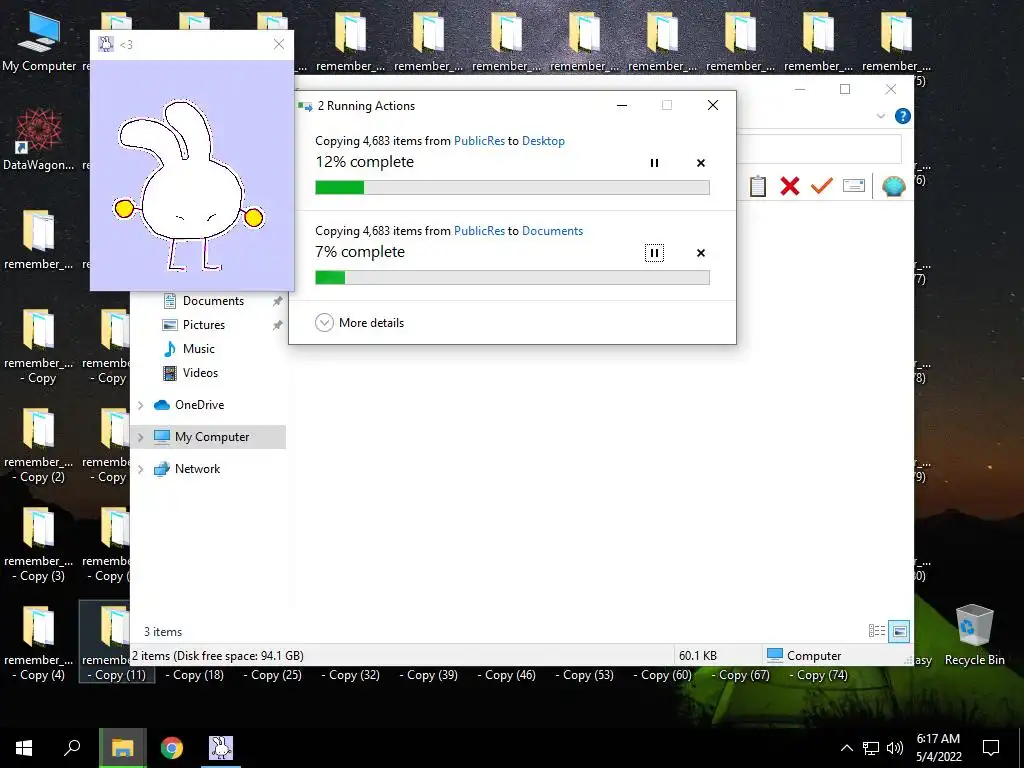Maximize the Explorer window

(x=845, y=89)
